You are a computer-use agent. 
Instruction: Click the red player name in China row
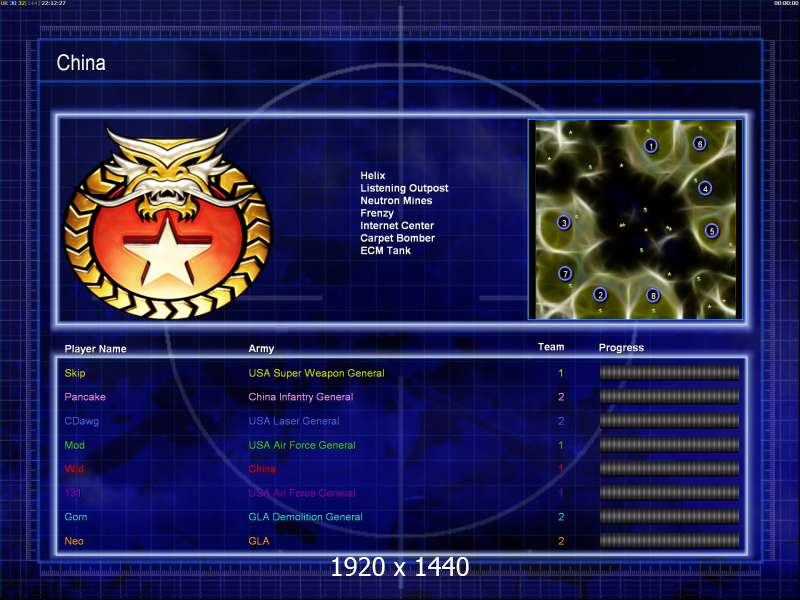point(74,469)
